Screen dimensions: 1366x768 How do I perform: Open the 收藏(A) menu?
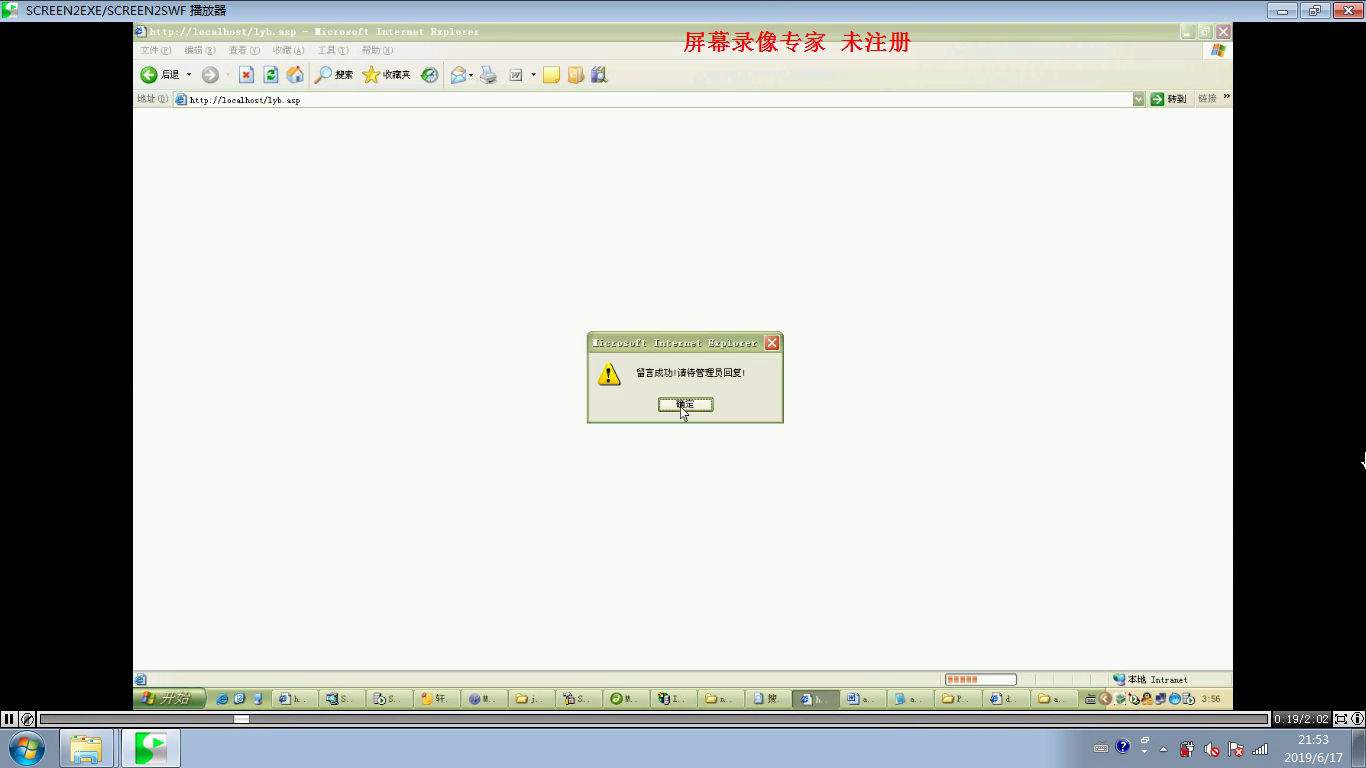(x=288, y=50)
